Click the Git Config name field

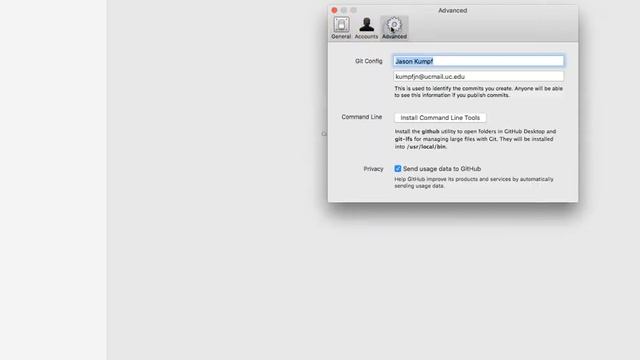point(478,61)
